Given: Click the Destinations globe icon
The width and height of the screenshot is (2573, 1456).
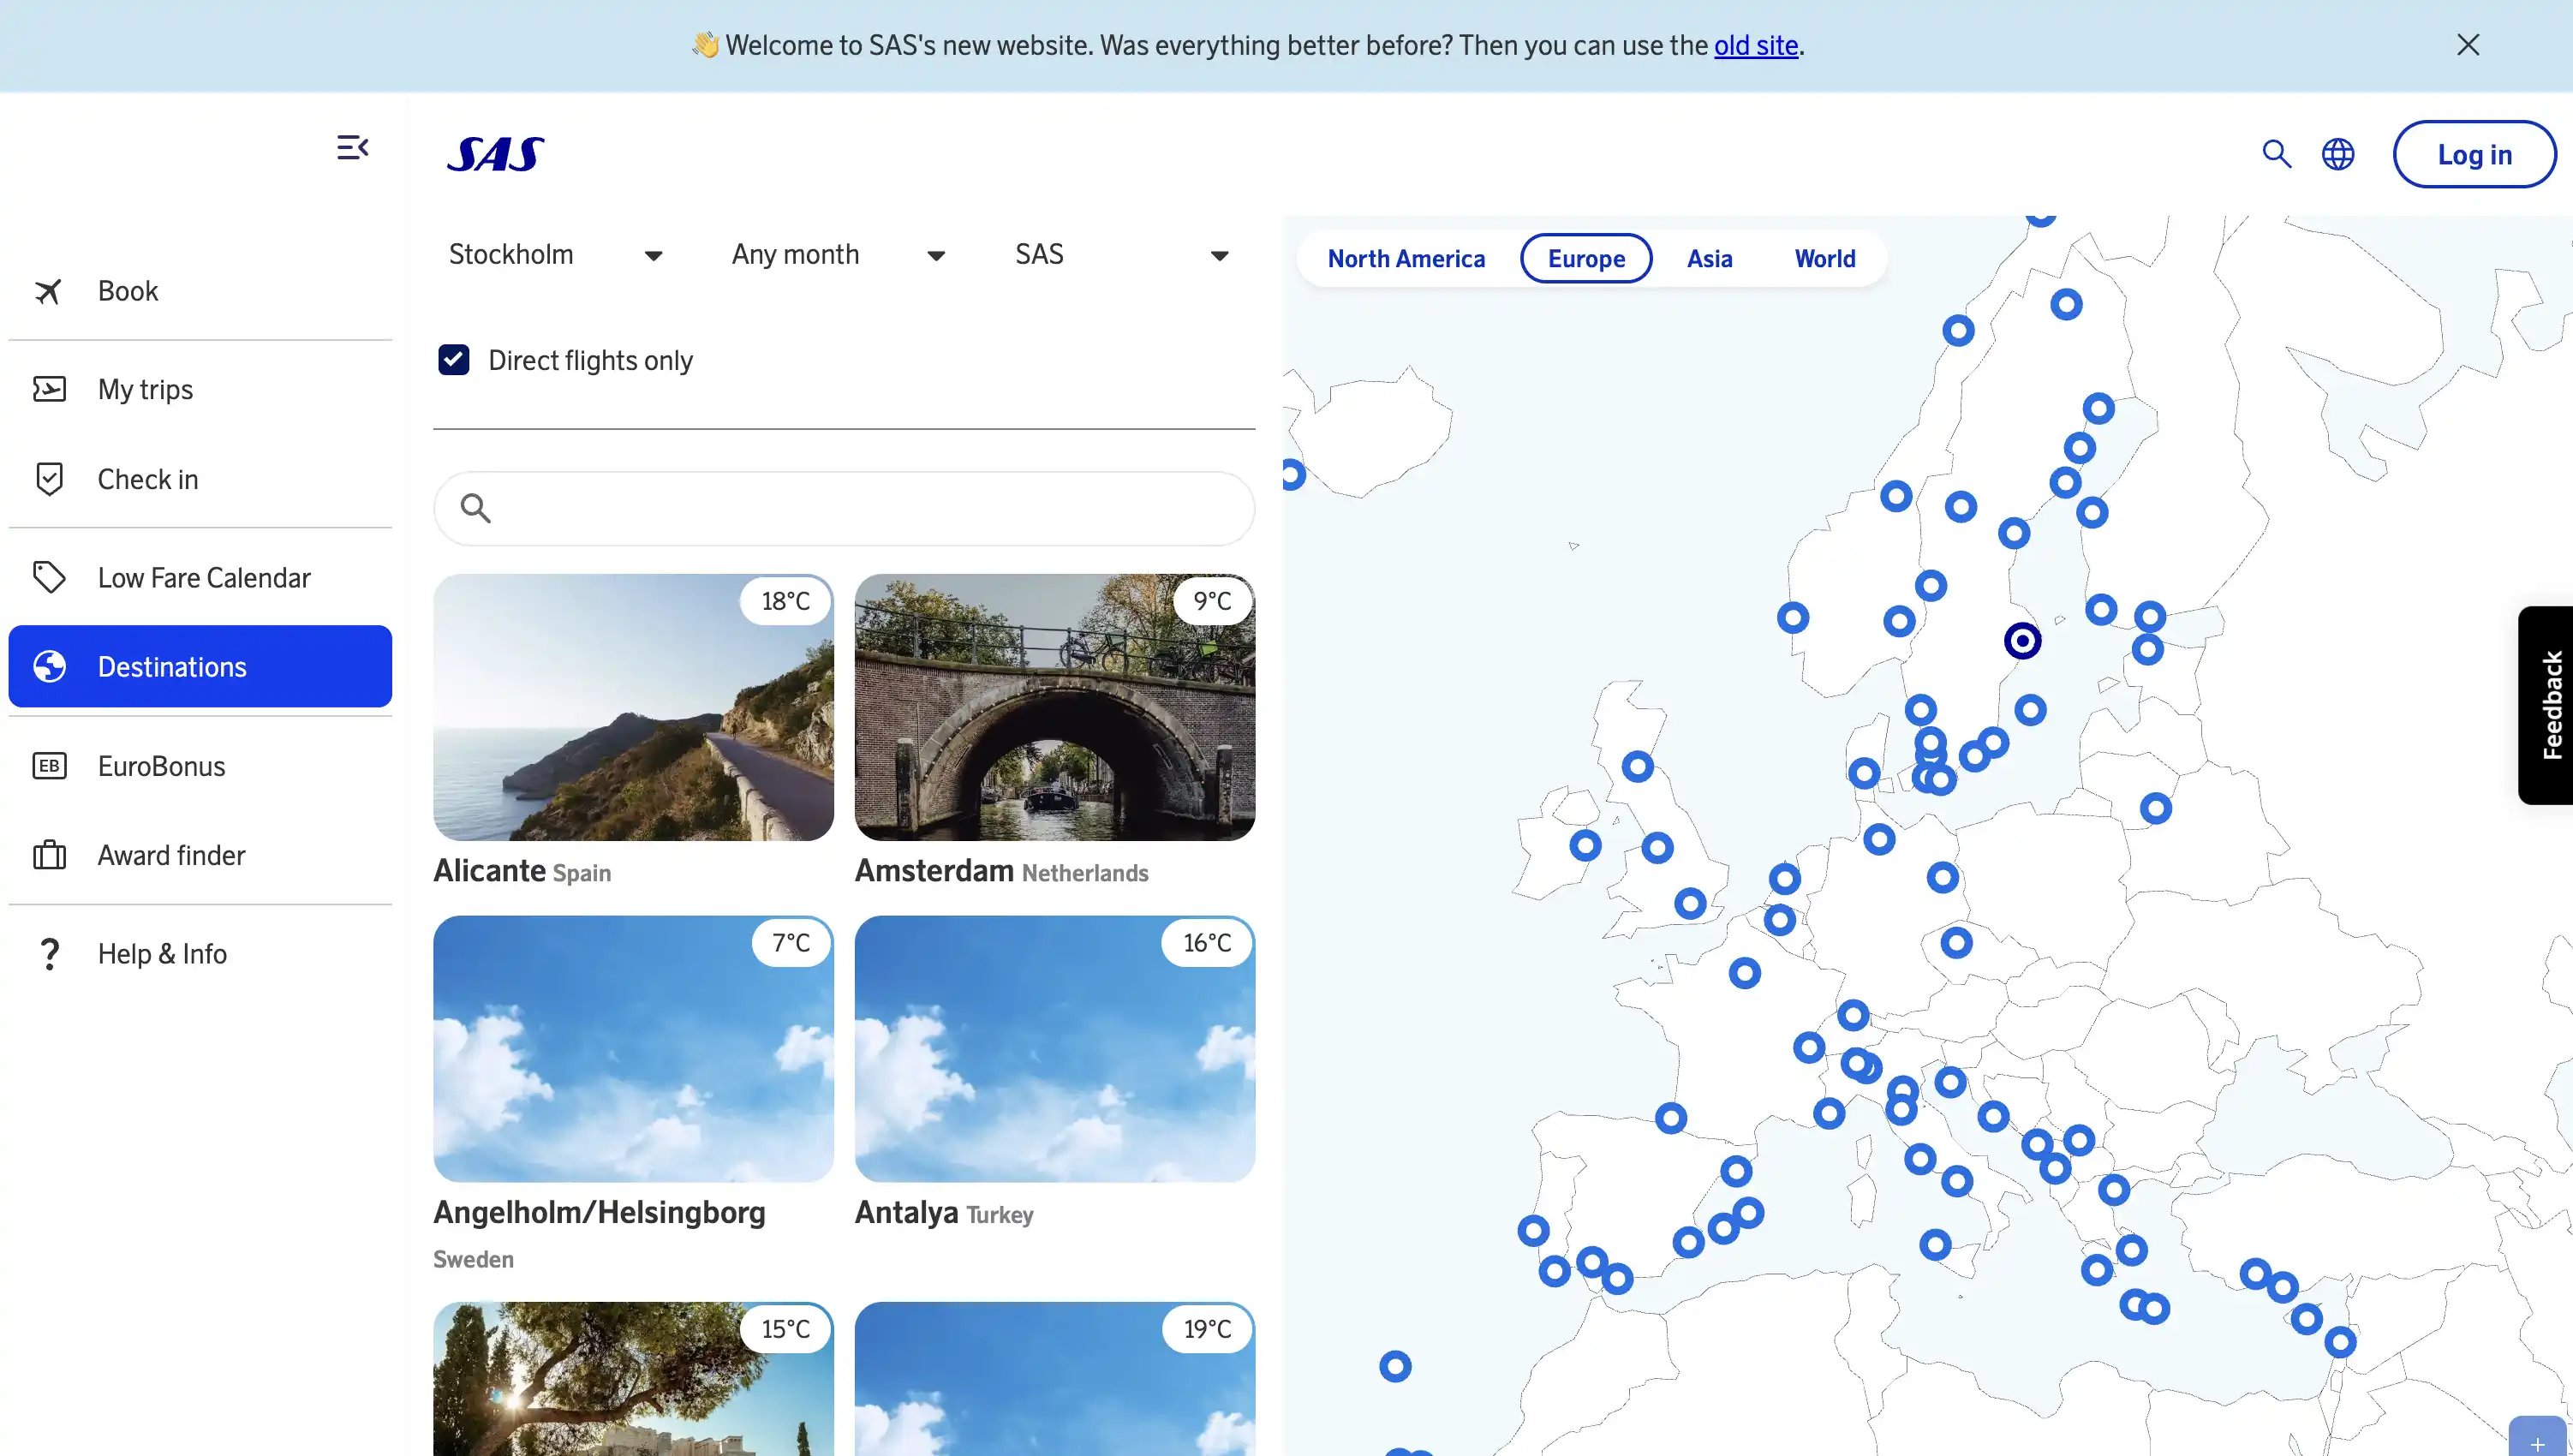Looking at the screenshot, I should coord(49,666).
